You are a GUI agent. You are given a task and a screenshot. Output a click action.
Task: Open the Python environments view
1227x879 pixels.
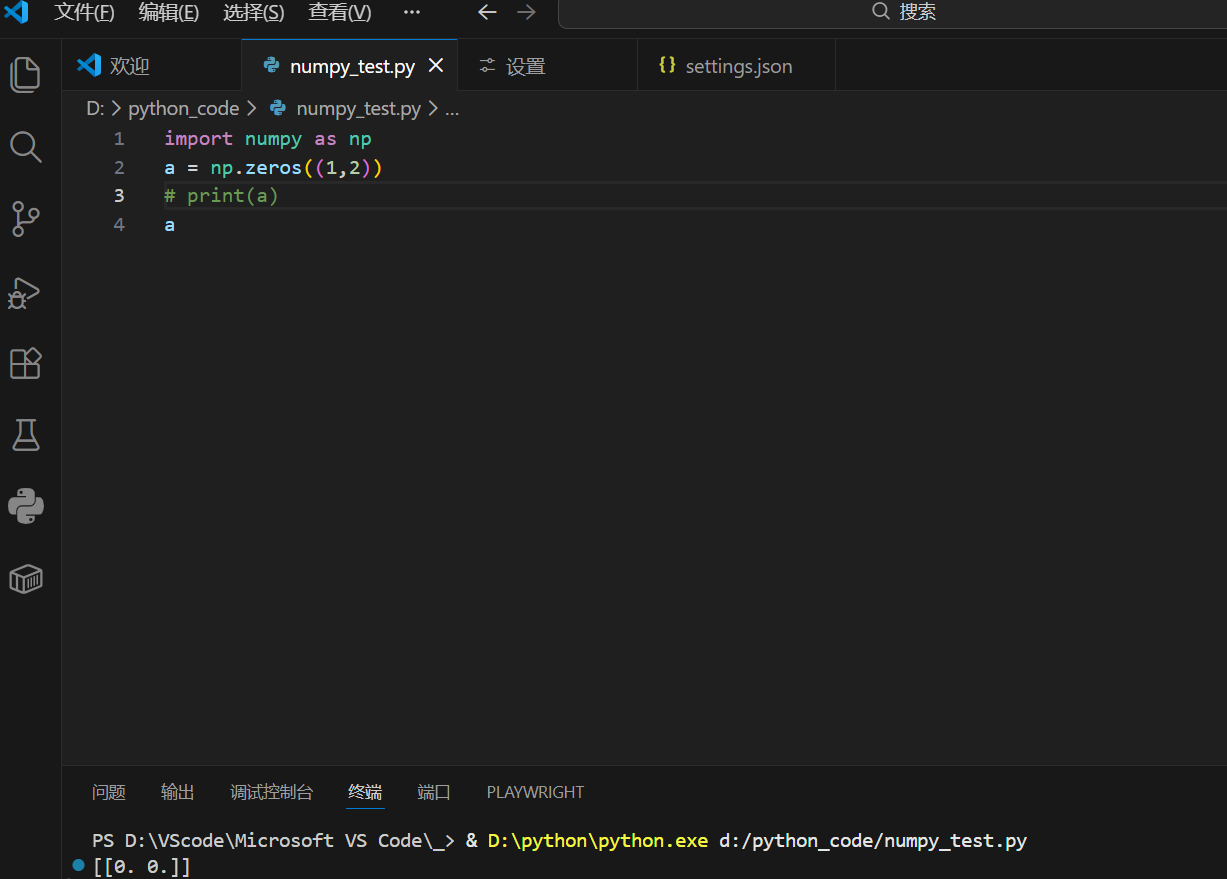click(x=26, y=507)
